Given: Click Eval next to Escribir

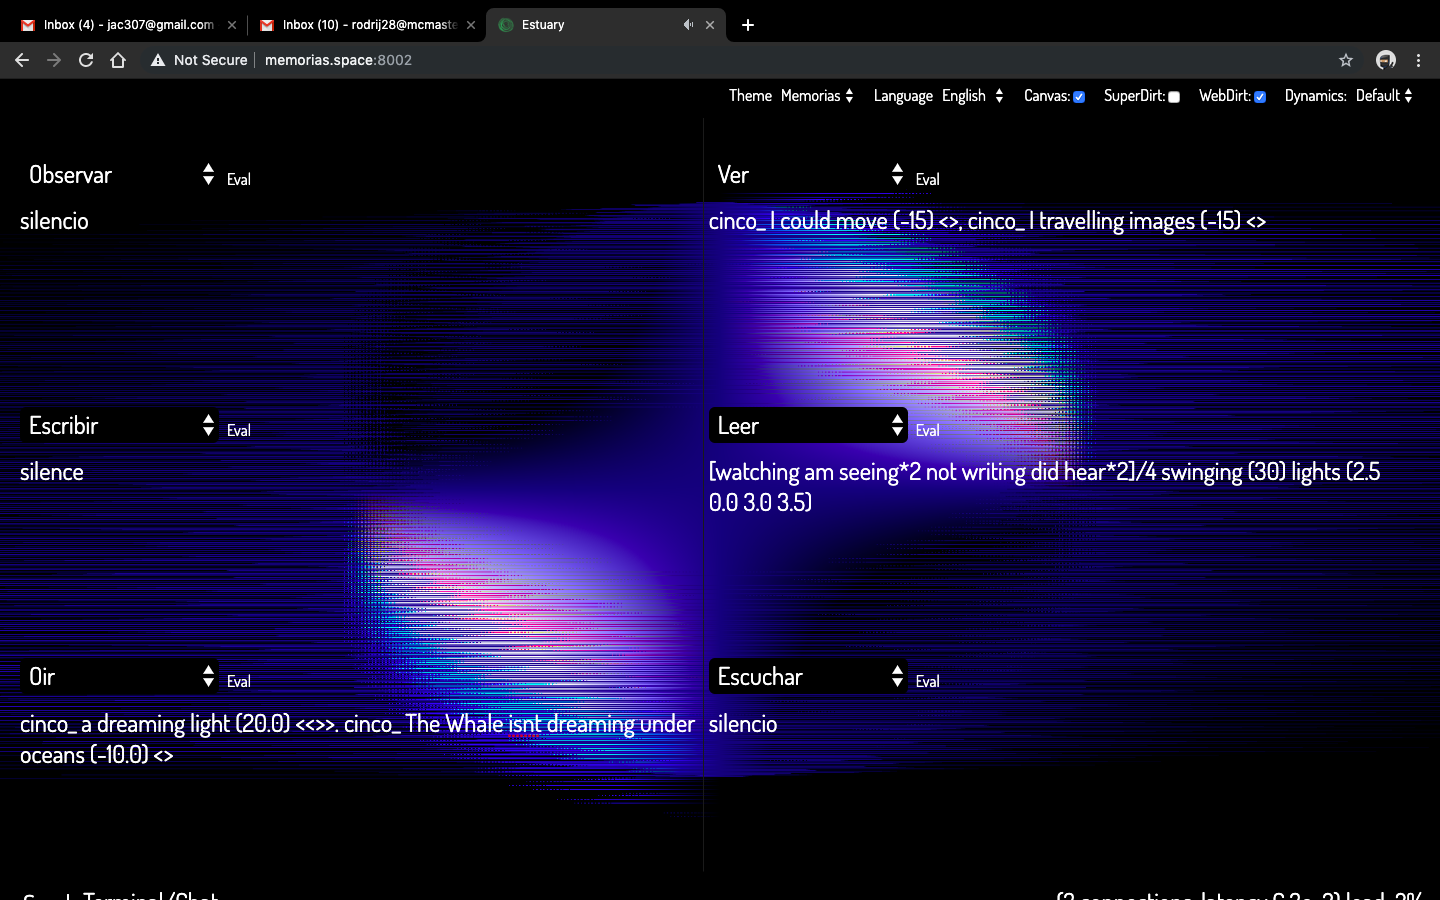Looking at the screenshot, I should 238,431.
